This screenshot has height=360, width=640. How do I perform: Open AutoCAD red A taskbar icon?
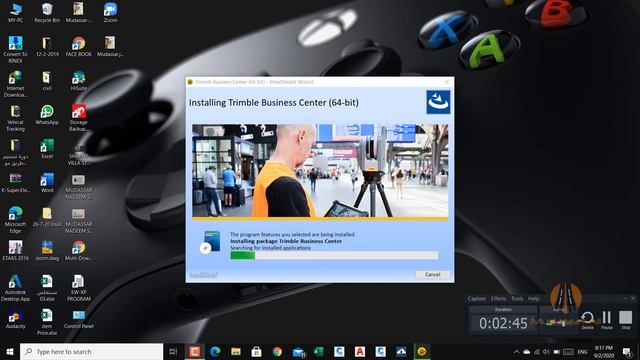(x=360, y=351)
